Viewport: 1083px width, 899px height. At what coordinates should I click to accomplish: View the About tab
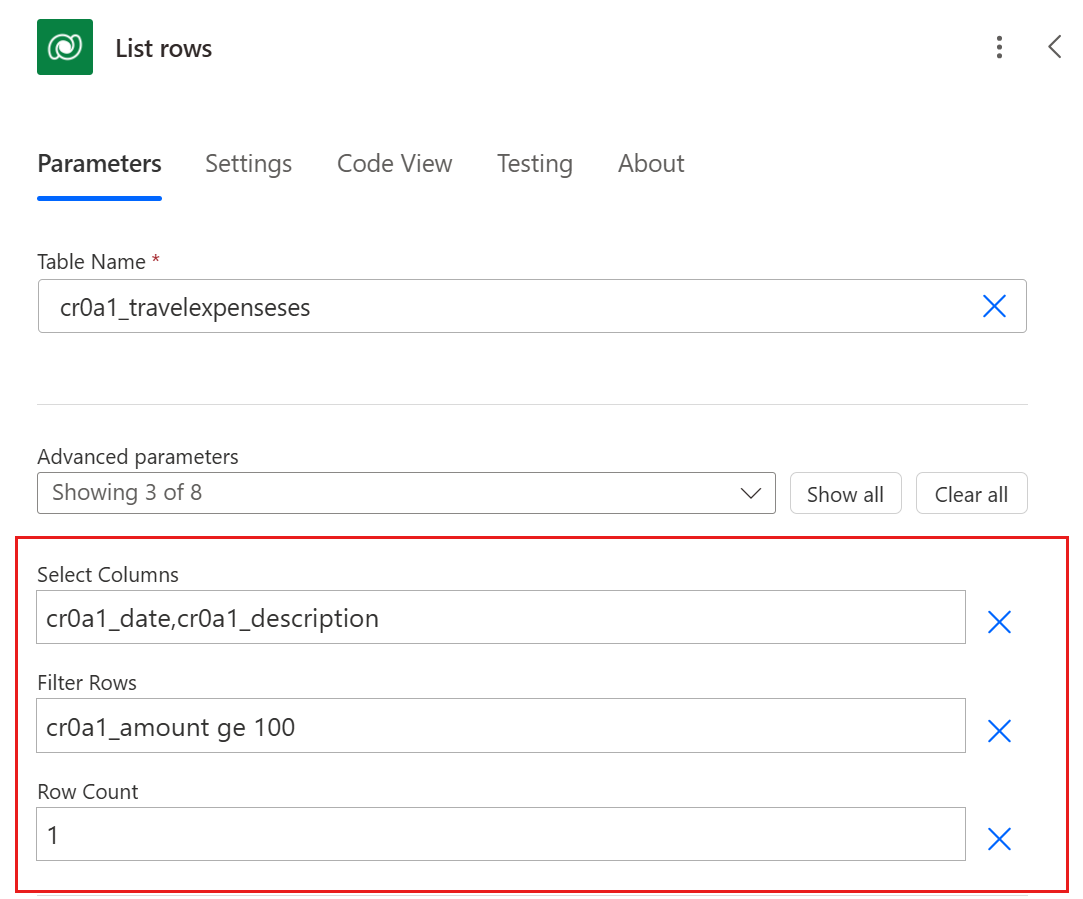pos(650,163)
